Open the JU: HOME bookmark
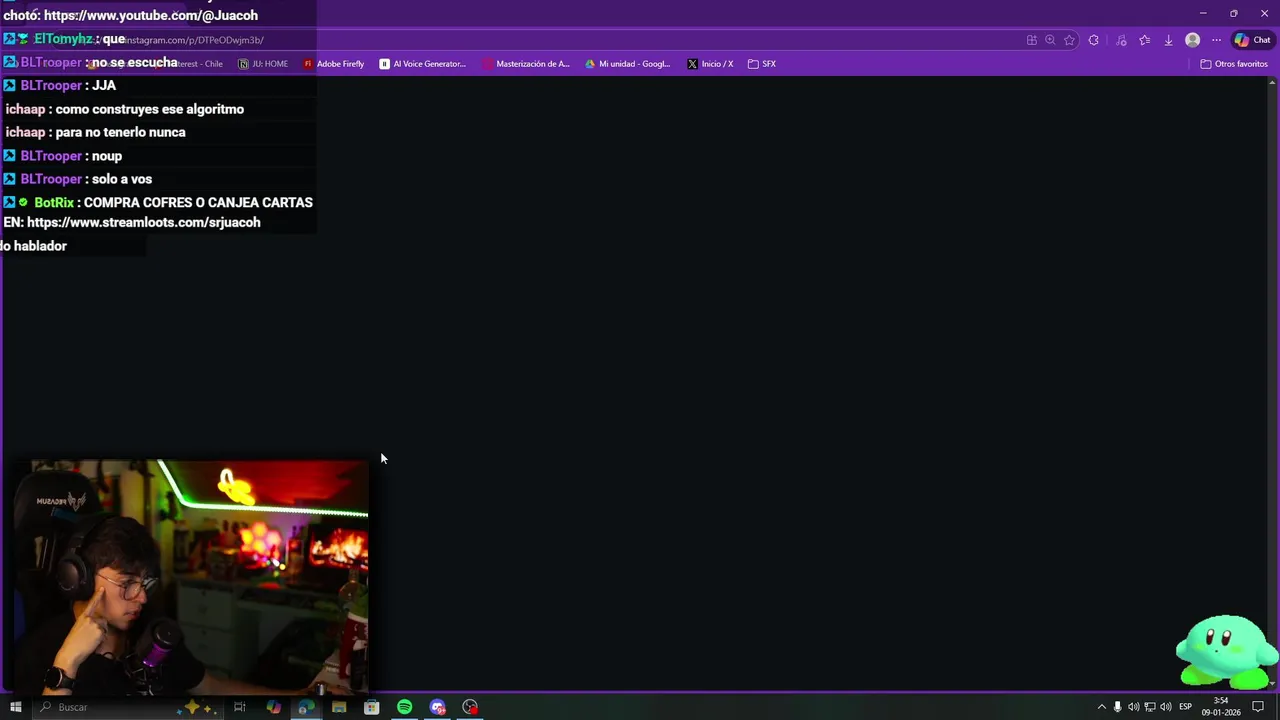This screenshot has width=1280, height=720. pos(263,64)
